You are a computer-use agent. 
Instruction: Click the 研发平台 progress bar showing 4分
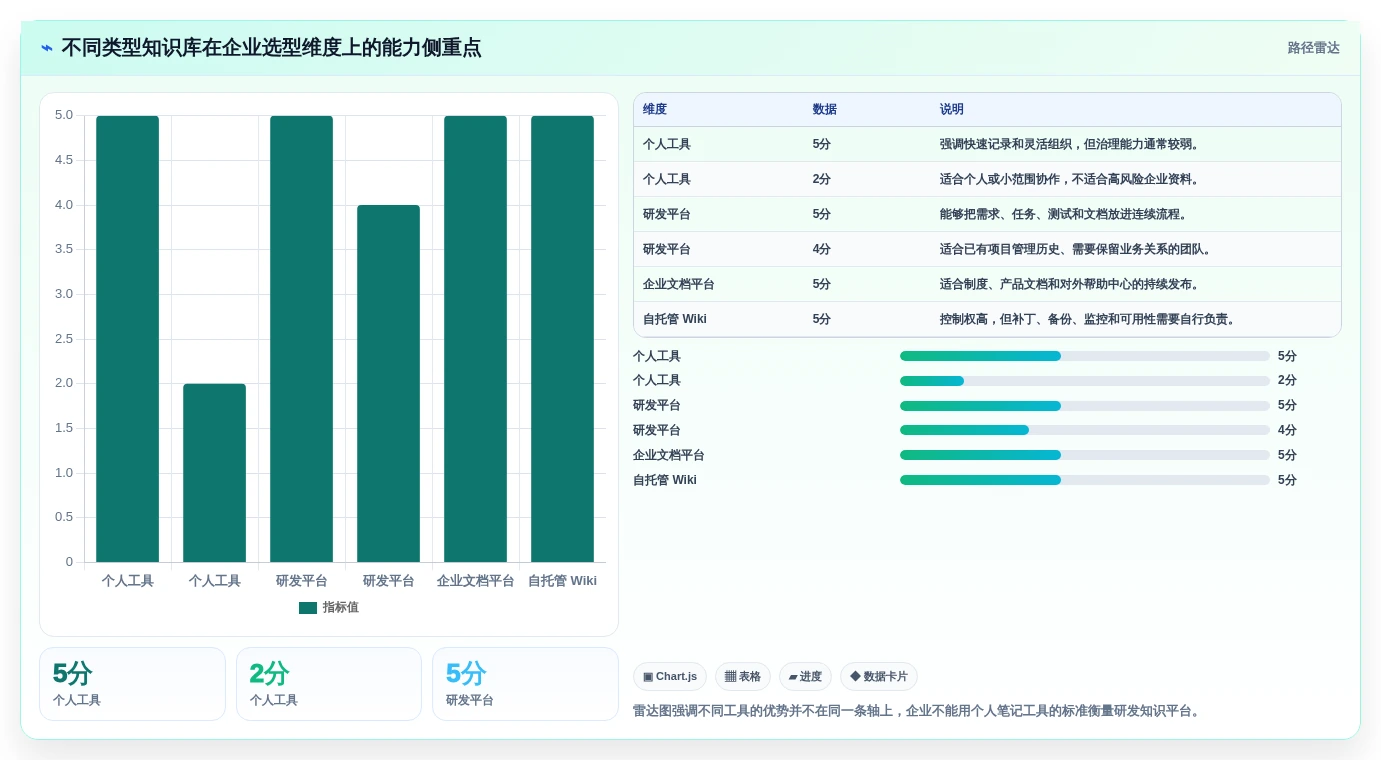coord(1085,430)
